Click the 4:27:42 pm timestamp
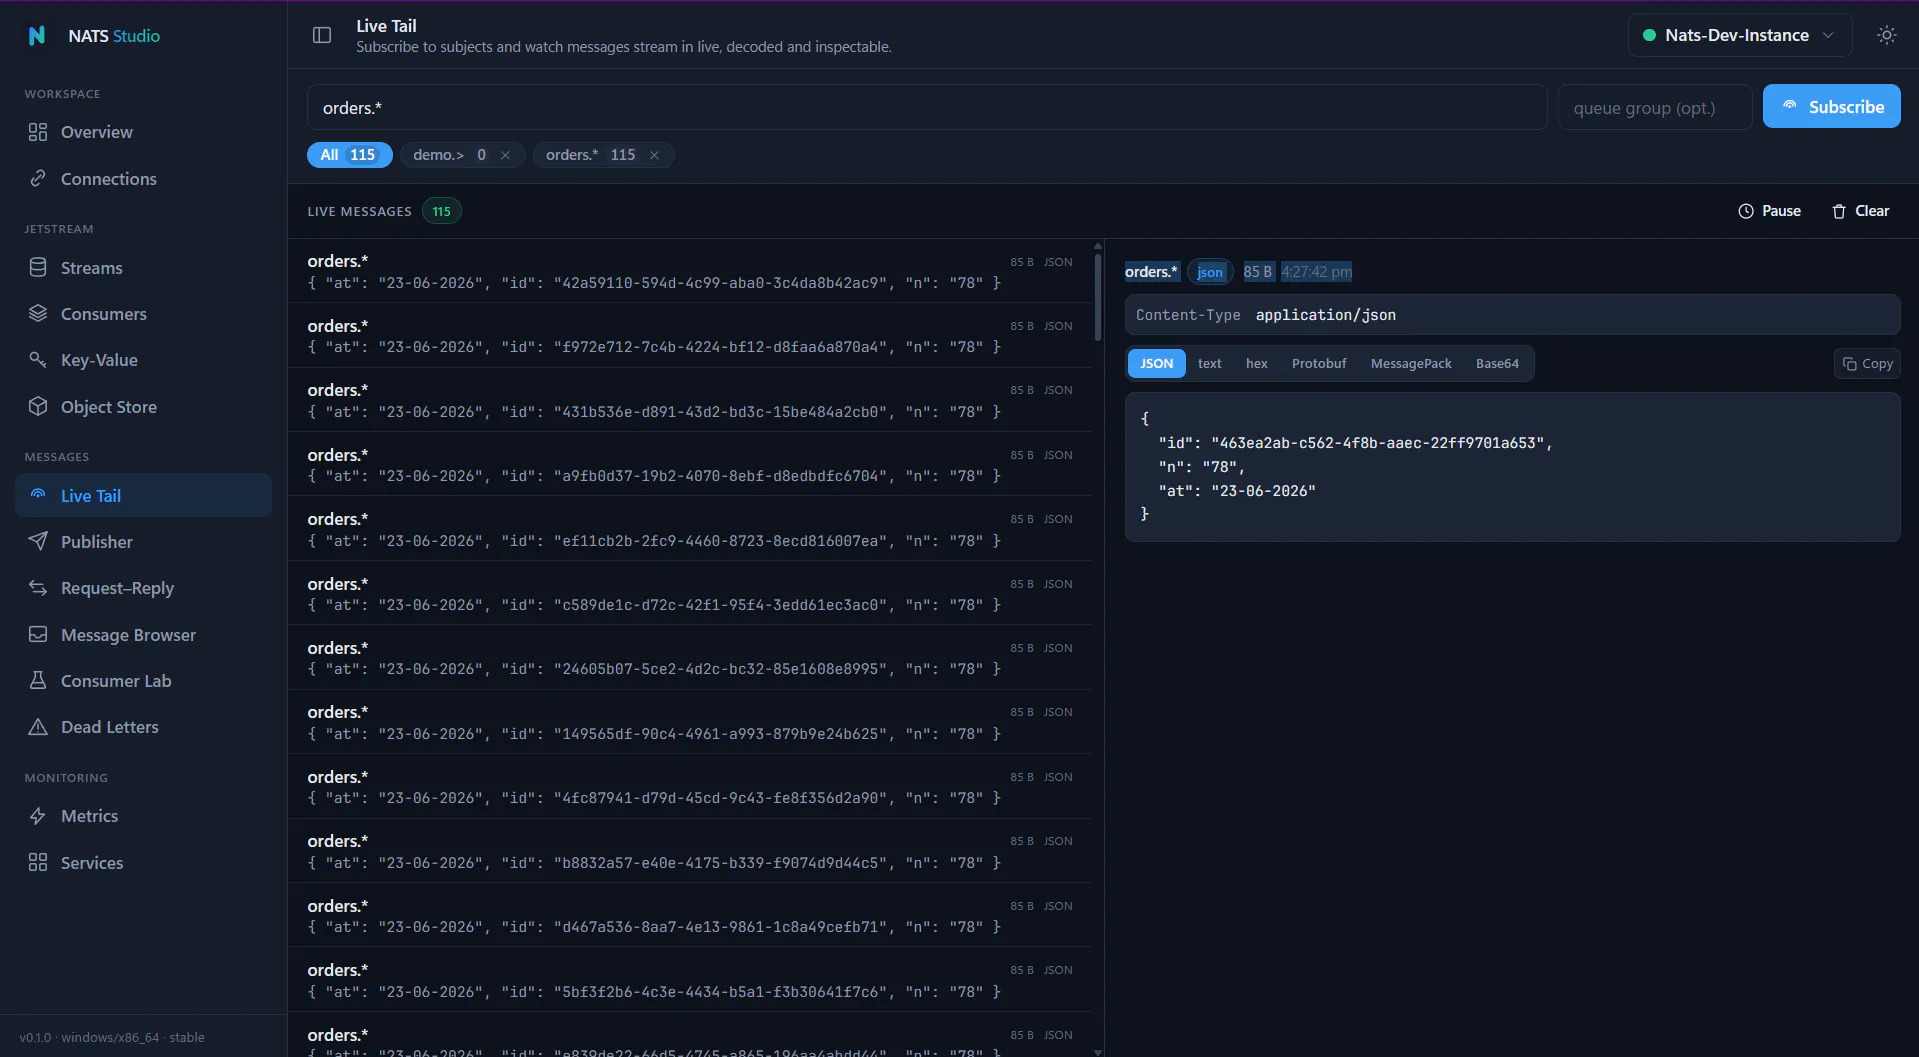1919x1057 pixels. coord(1316,272)
